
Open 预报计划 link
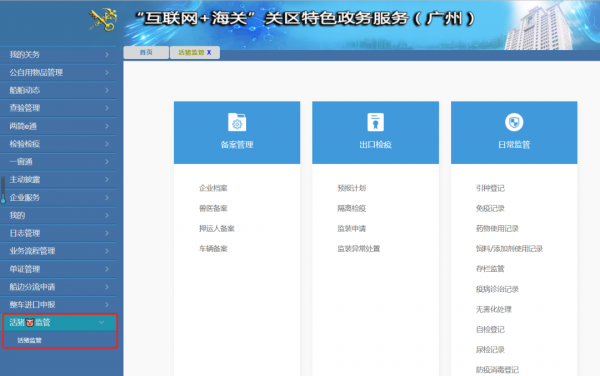(x=352, y=188)
